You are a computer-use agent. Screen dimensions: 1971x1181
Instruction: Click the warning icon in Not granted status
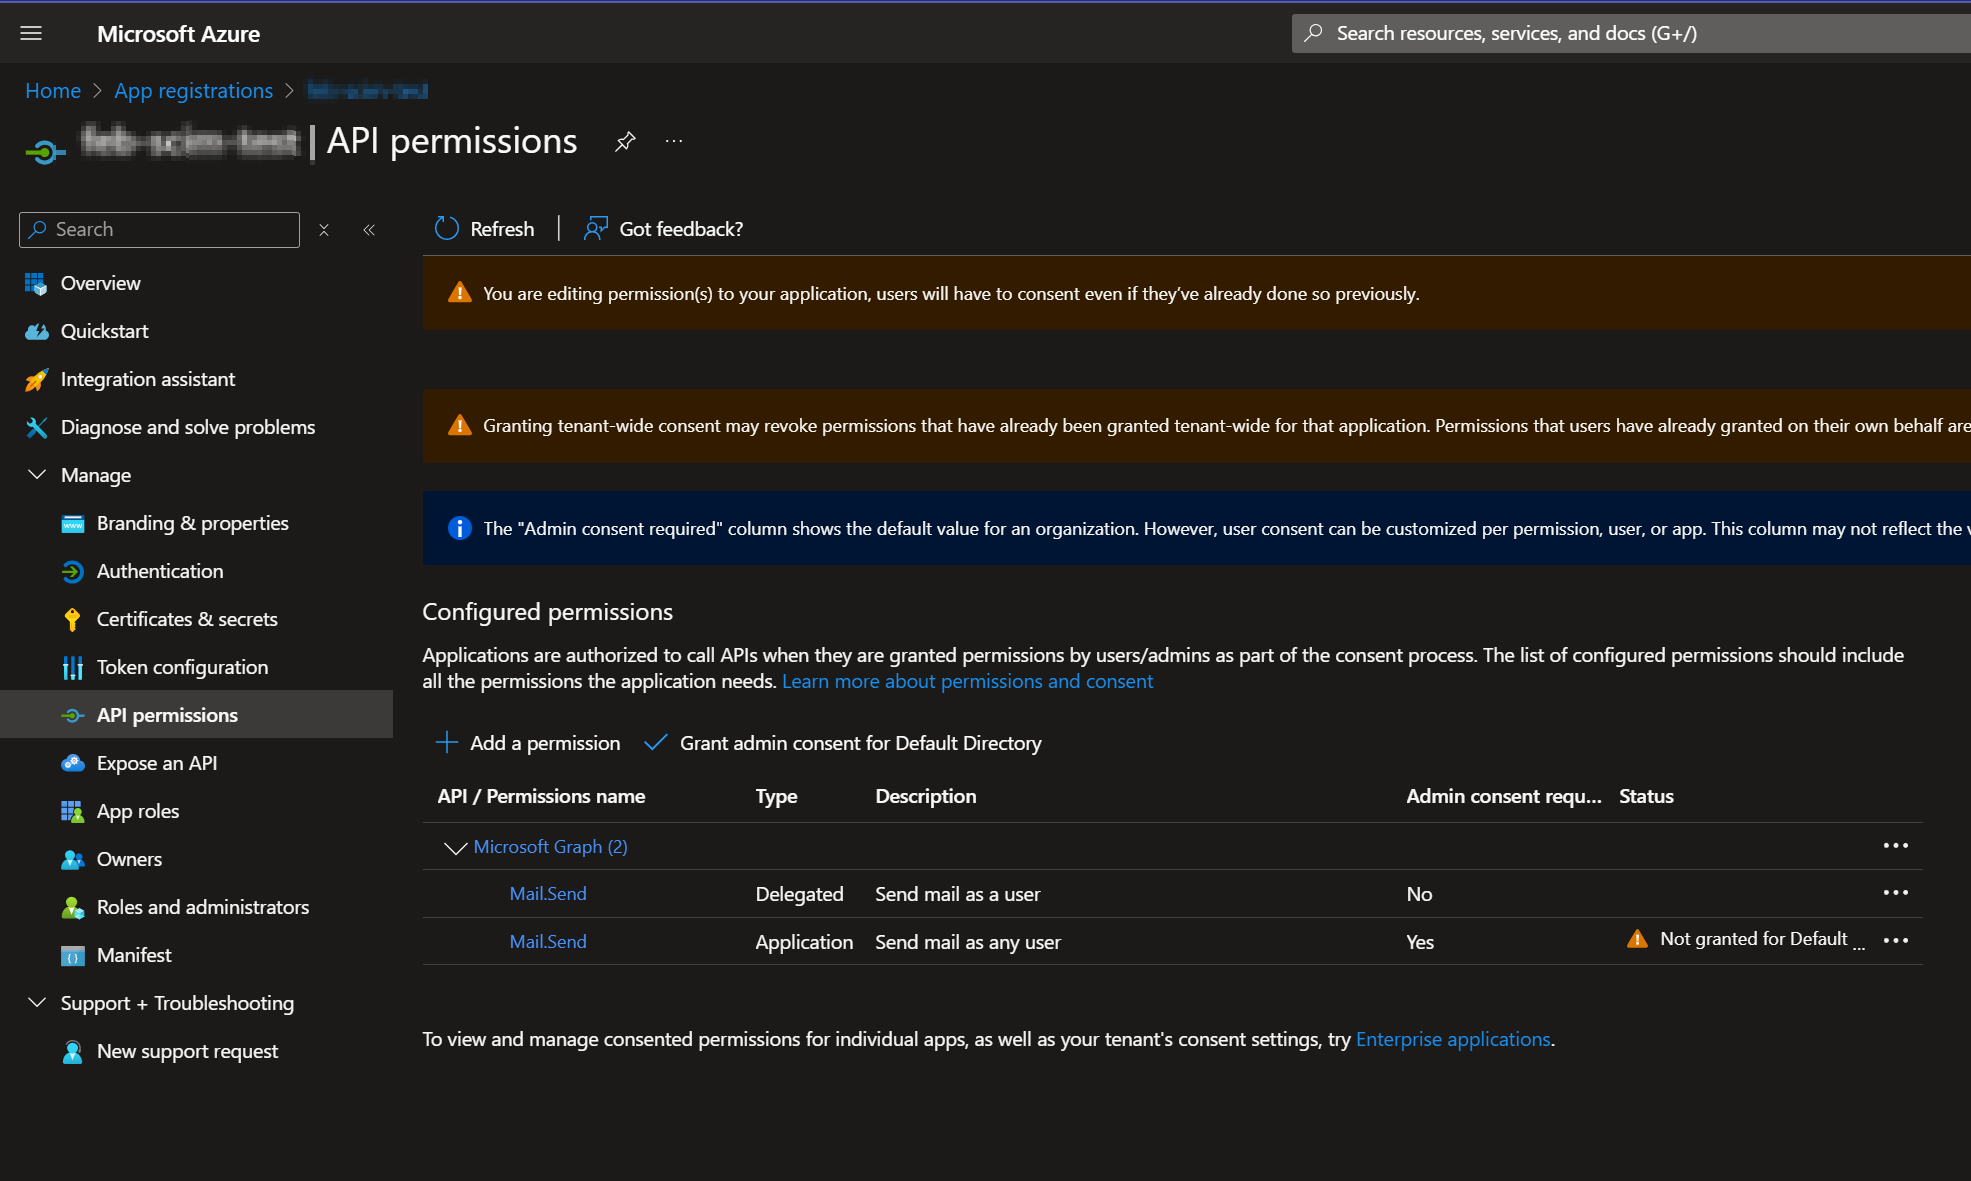click(x=1637, y=938)
